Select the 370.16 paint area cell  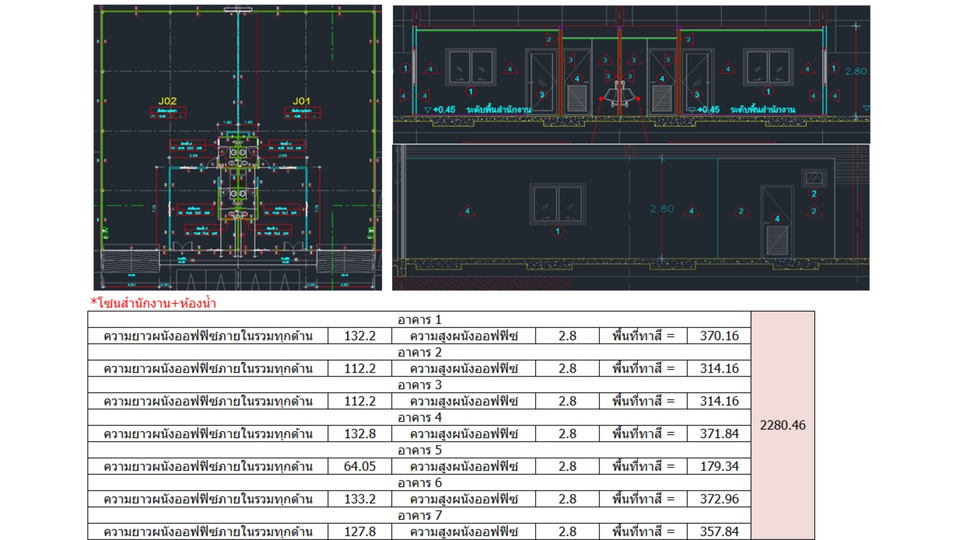click(x=719, y=336)
